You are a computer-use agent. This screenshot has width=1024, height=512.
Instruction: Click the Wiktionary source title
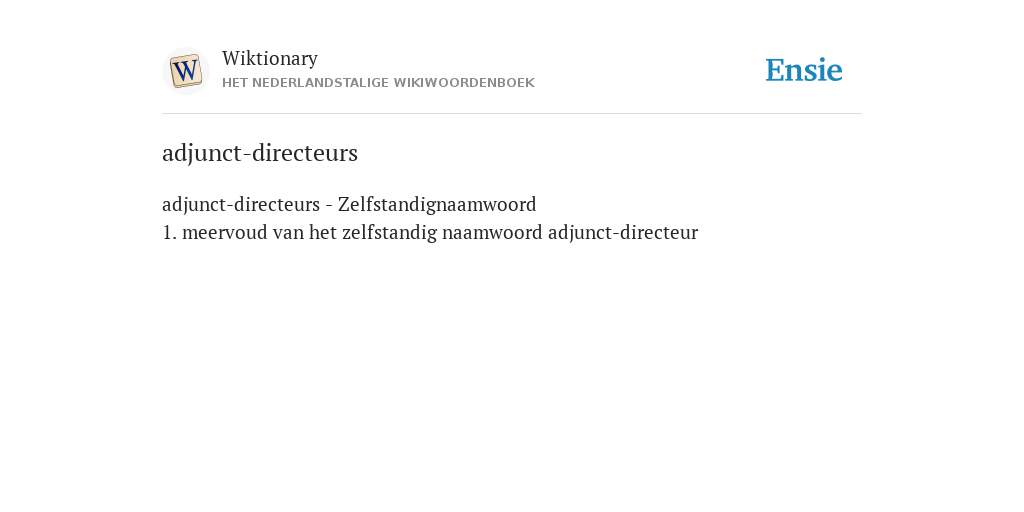[x=270, y=58]
